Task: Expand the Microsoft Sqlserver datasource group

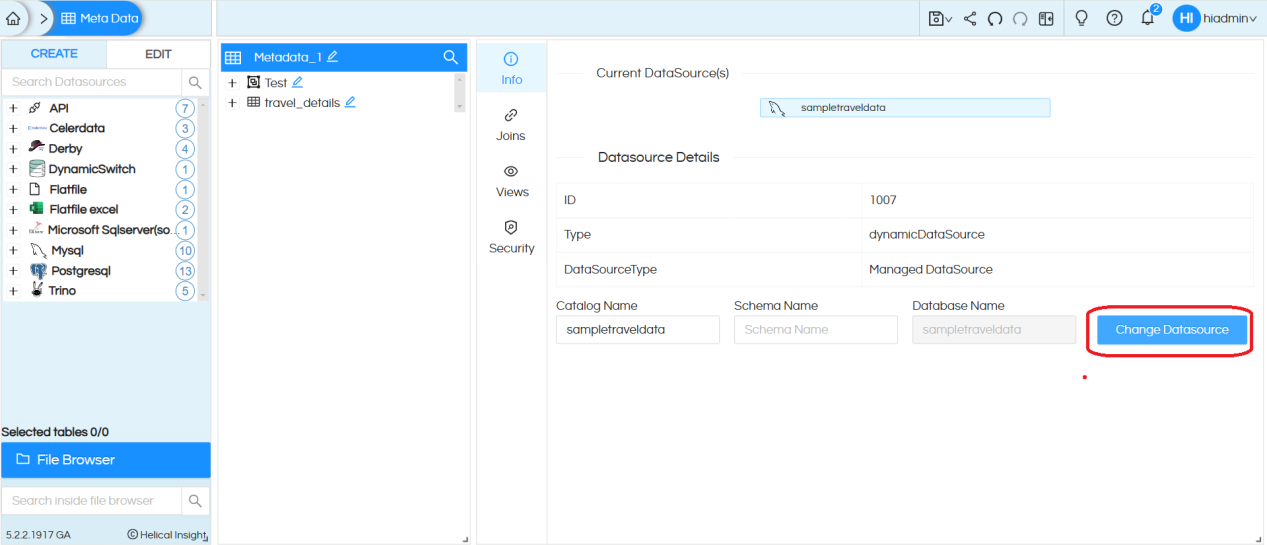Action: (x=13, y=230)
